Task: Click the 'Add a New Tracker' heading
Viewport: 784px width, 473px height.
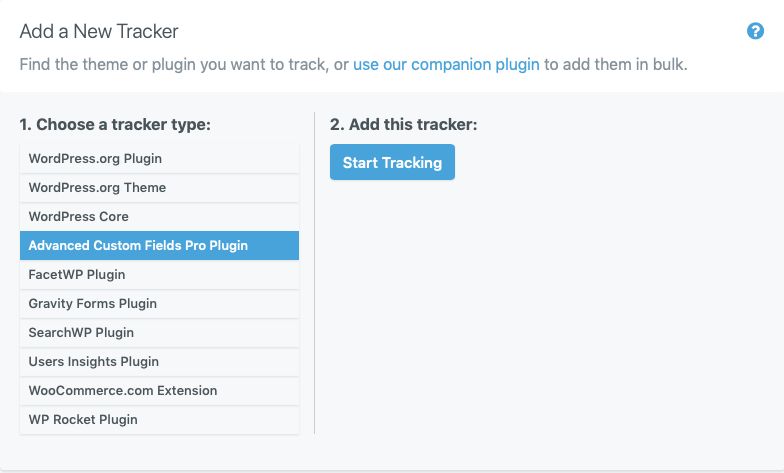Action: click(99, 32)
